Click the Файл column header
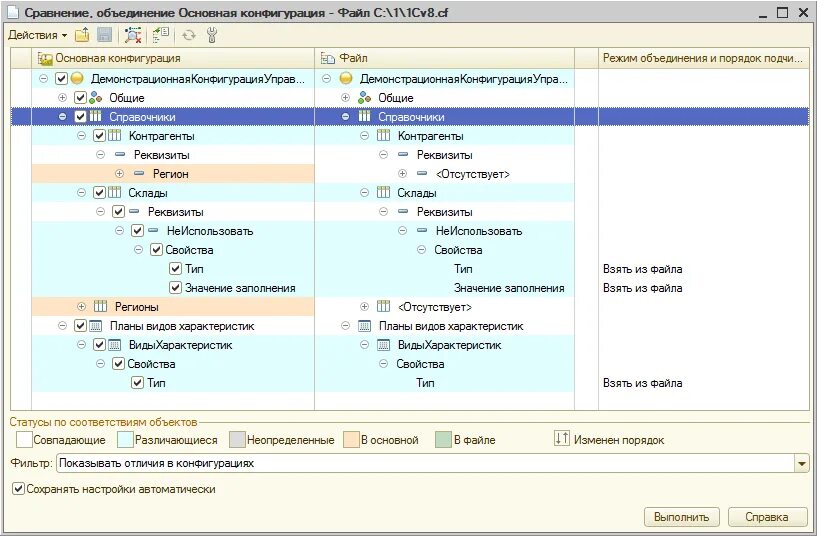The image size is (817, 536). tap(444, 58)
